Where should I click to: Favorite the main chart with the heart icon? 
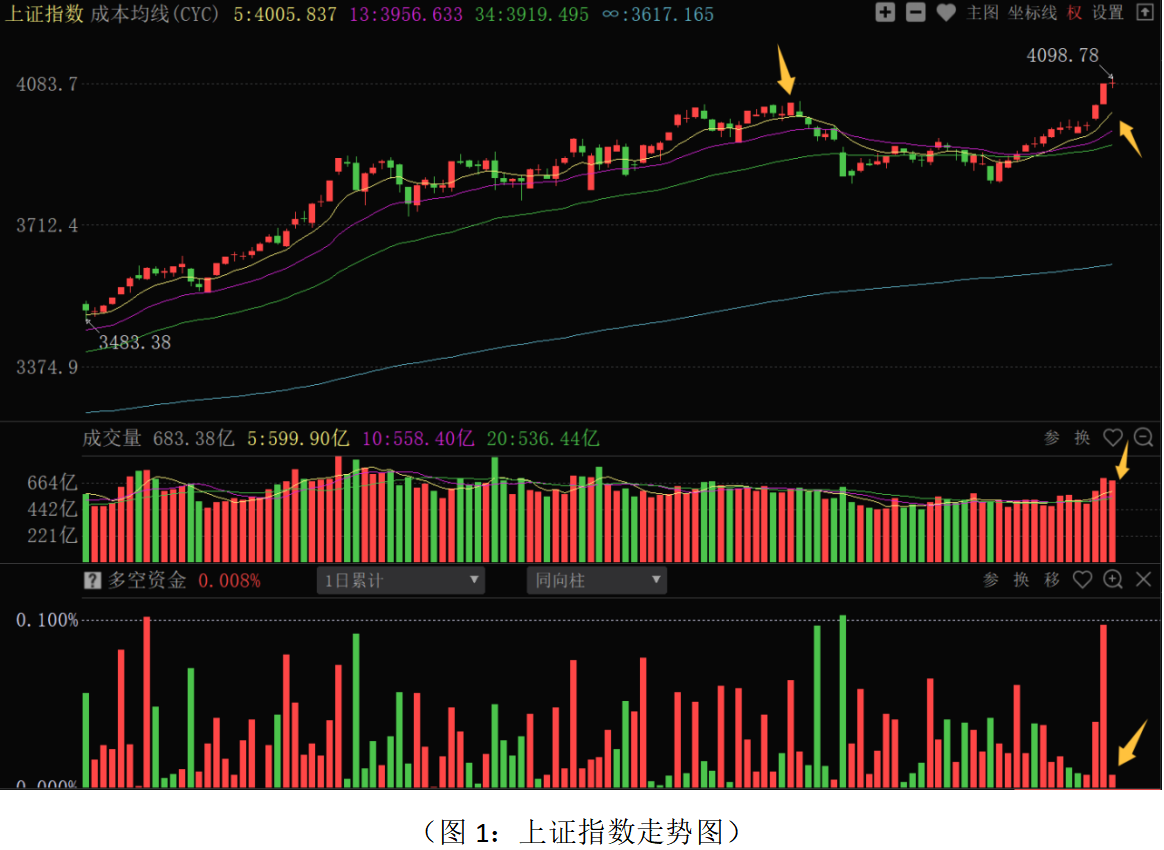946,13
